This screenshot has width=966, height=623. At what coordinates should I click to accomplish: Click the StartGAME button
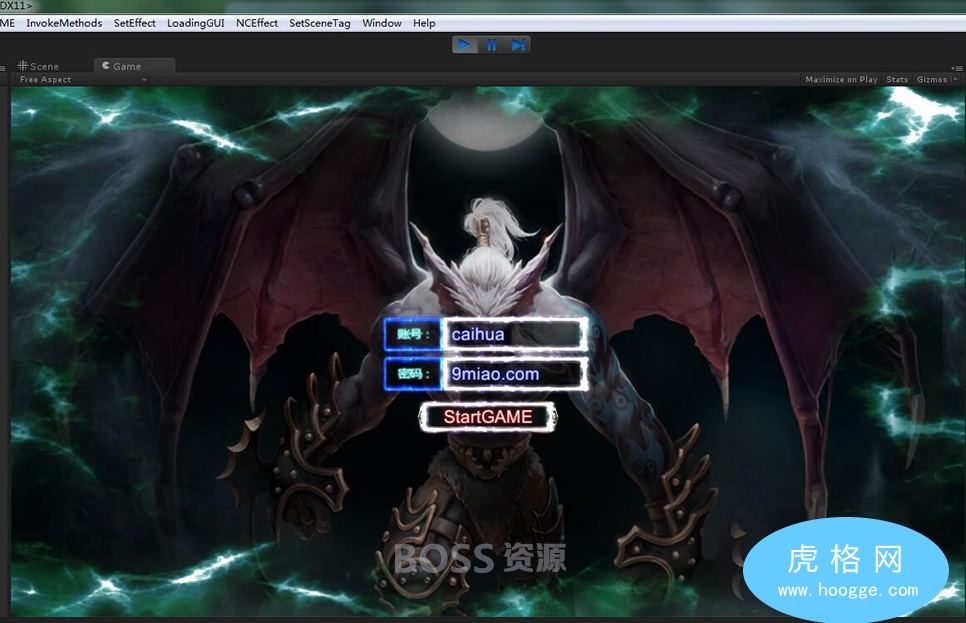pos(487,417)
